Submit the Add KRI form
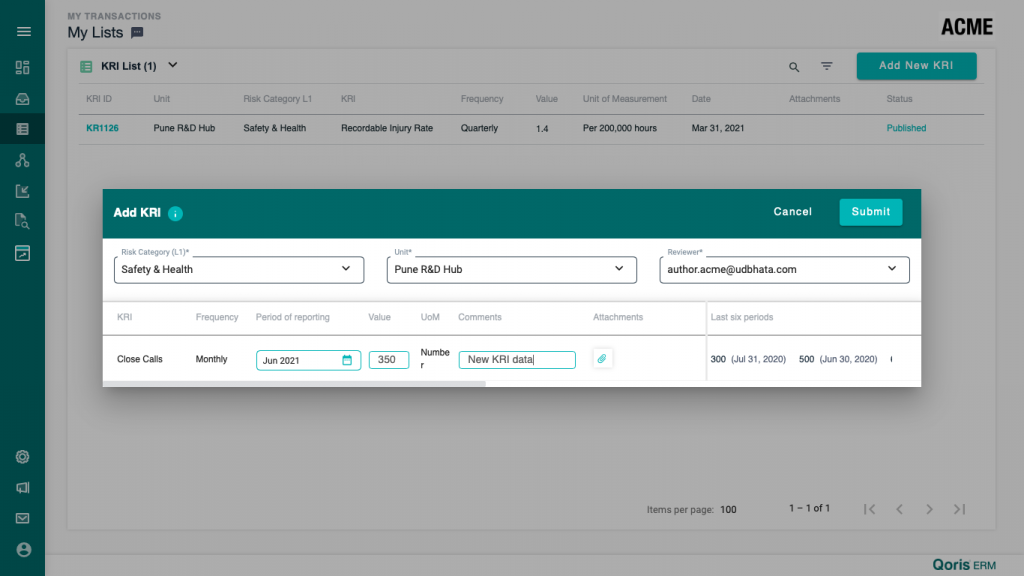1024x576 pixels. 871,212
